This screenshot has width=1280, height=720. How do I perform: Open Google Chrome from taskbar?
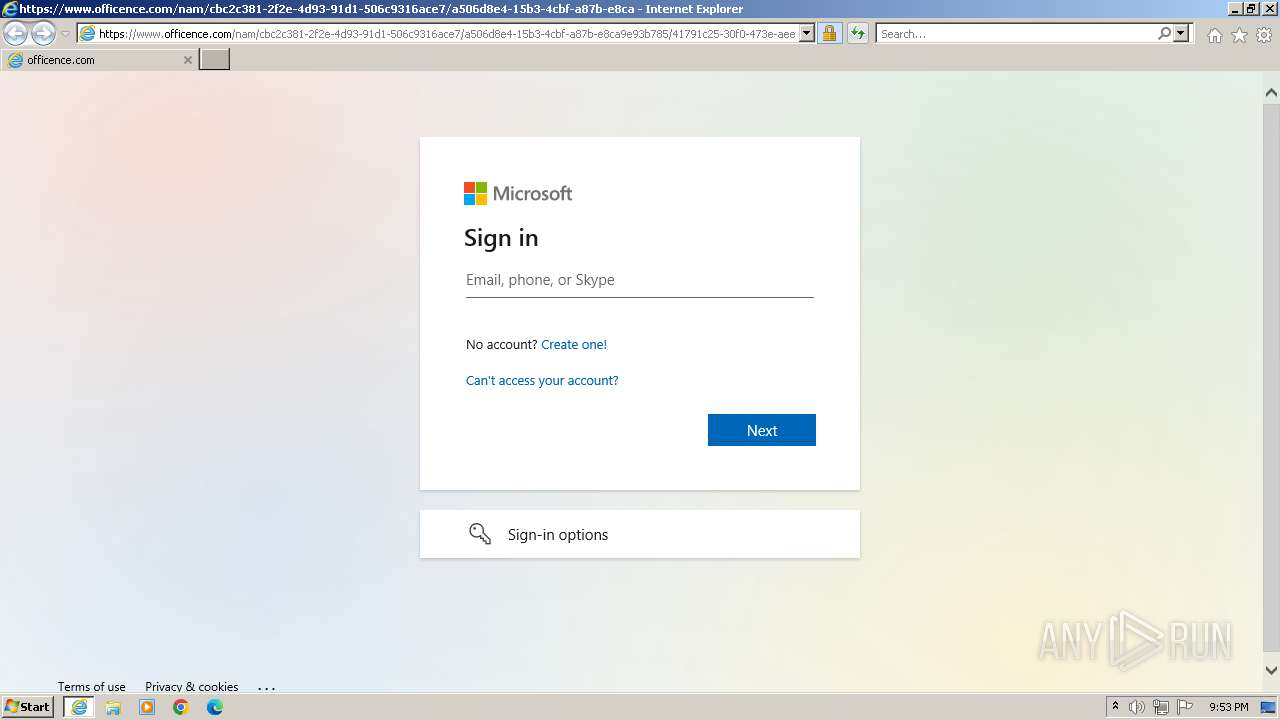point(181,707)
